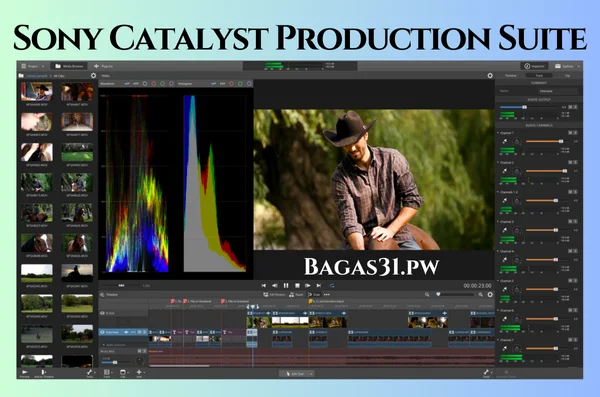Stop the video playback
The image size is (600, 397).
point(297,286)
